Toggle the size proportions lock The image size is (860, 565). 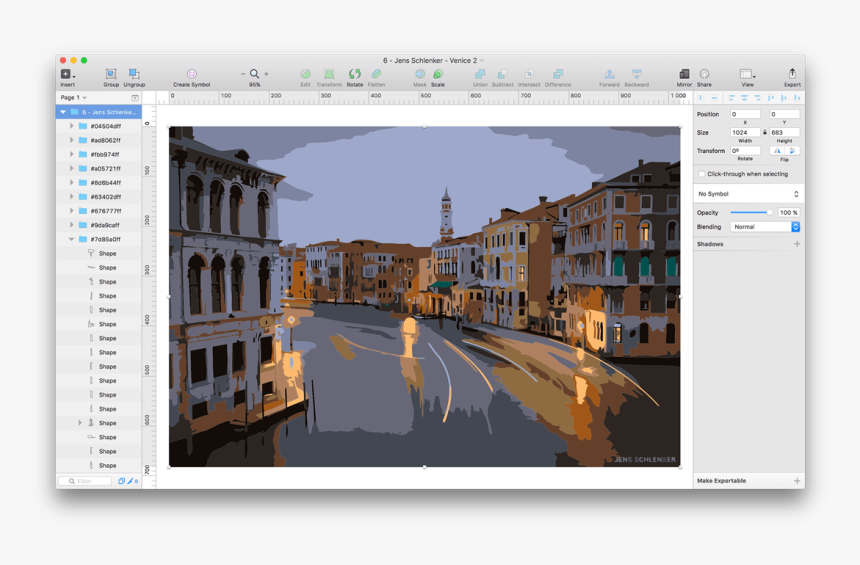pos(765,132)
